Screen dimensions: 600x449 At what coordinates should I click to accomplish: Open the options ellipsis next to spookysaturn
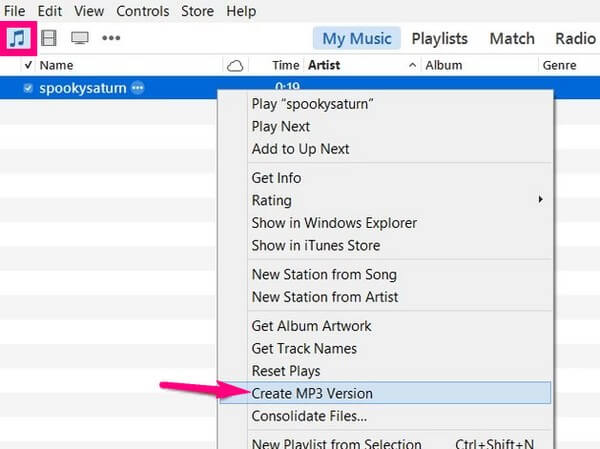pos(138,88)
